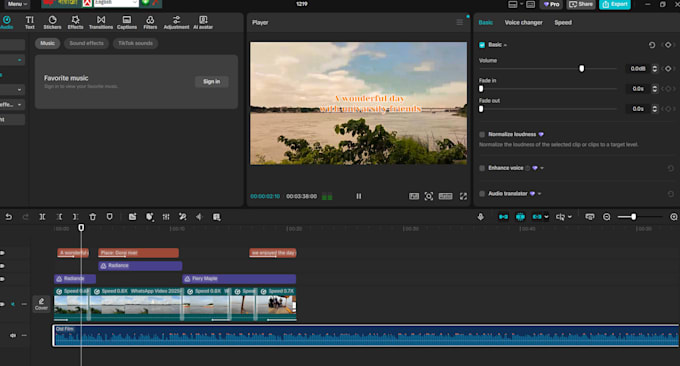This screenshot has height=366, width=680.
Task: Click the Sign in button
Action: point(212,82)
